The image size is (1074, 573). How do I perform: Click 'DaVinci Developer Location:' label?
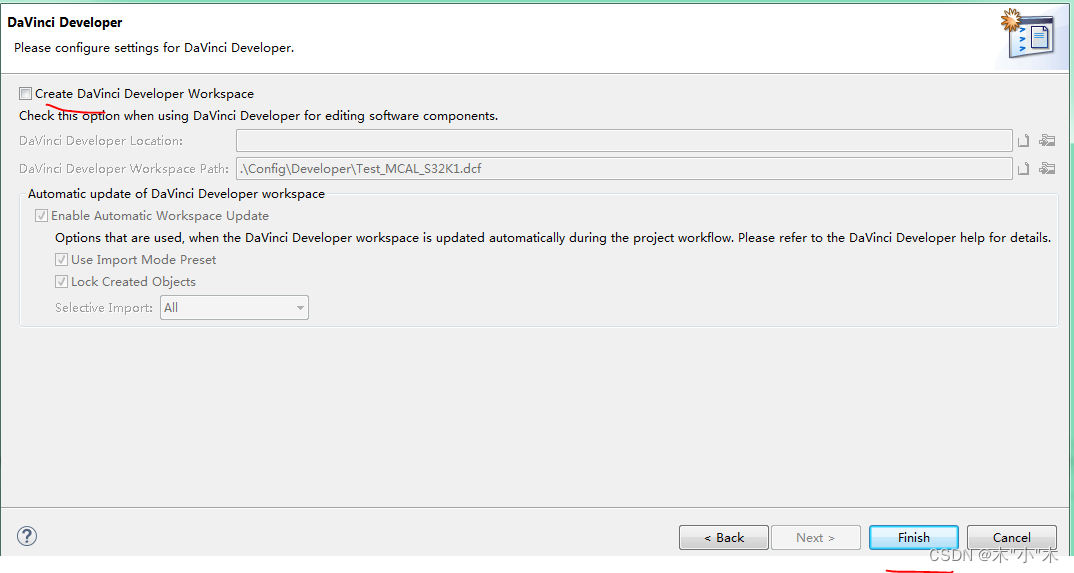pos(101,141)
